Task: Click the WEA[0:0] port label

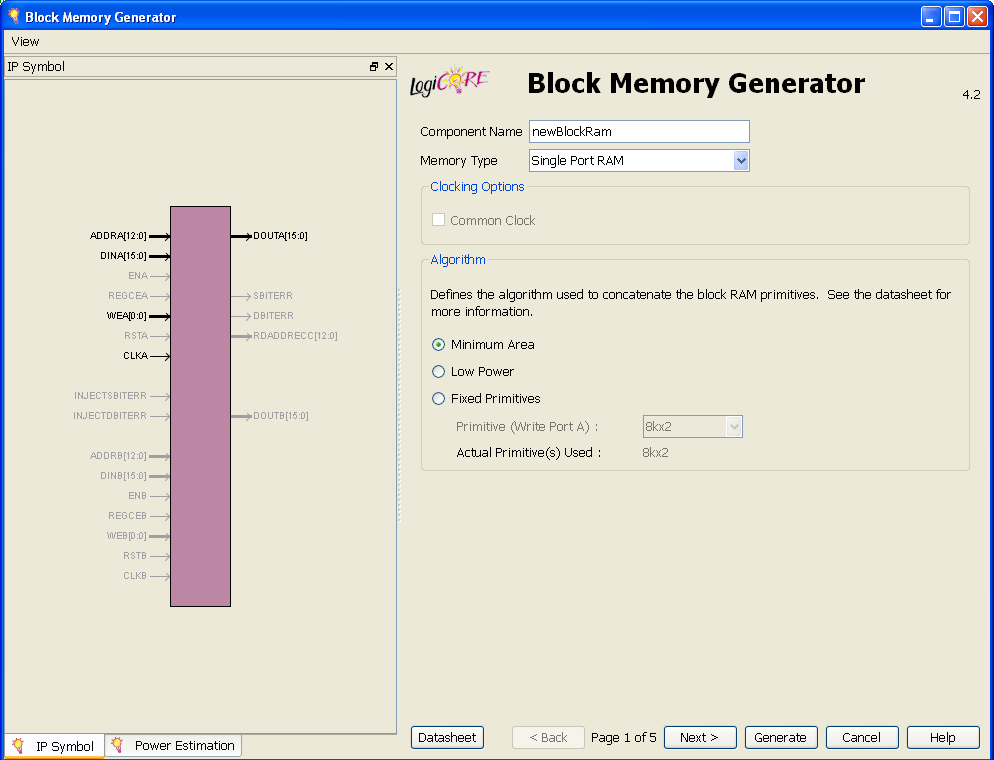Action: [x=126, y=316]
